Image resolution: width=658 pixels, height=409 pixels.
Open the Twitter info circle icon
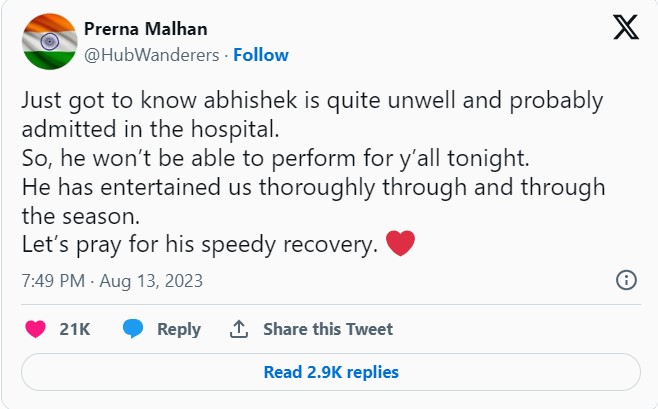click(x=627, y=280)
